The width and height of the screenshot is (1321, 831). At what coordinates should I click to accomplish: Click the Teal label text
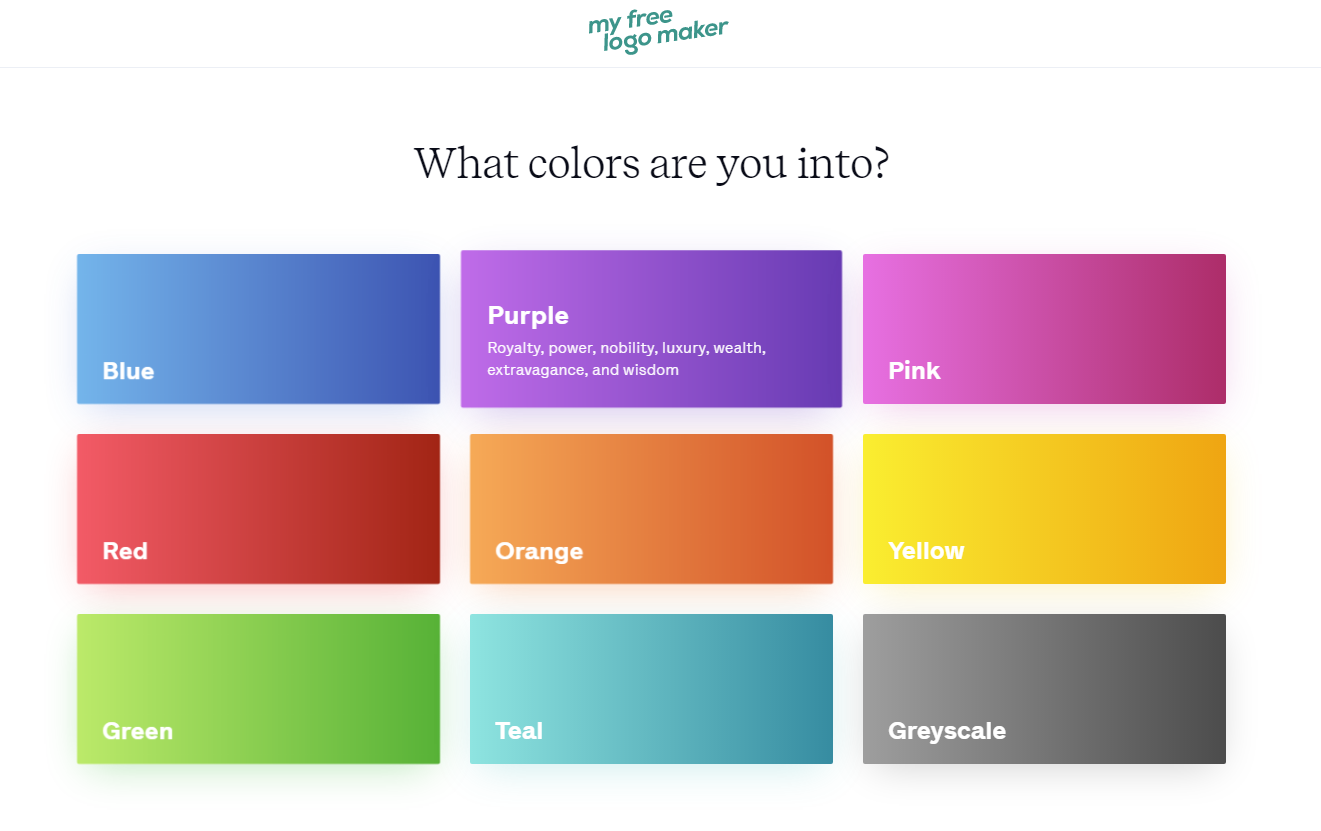tap(519, 731)
